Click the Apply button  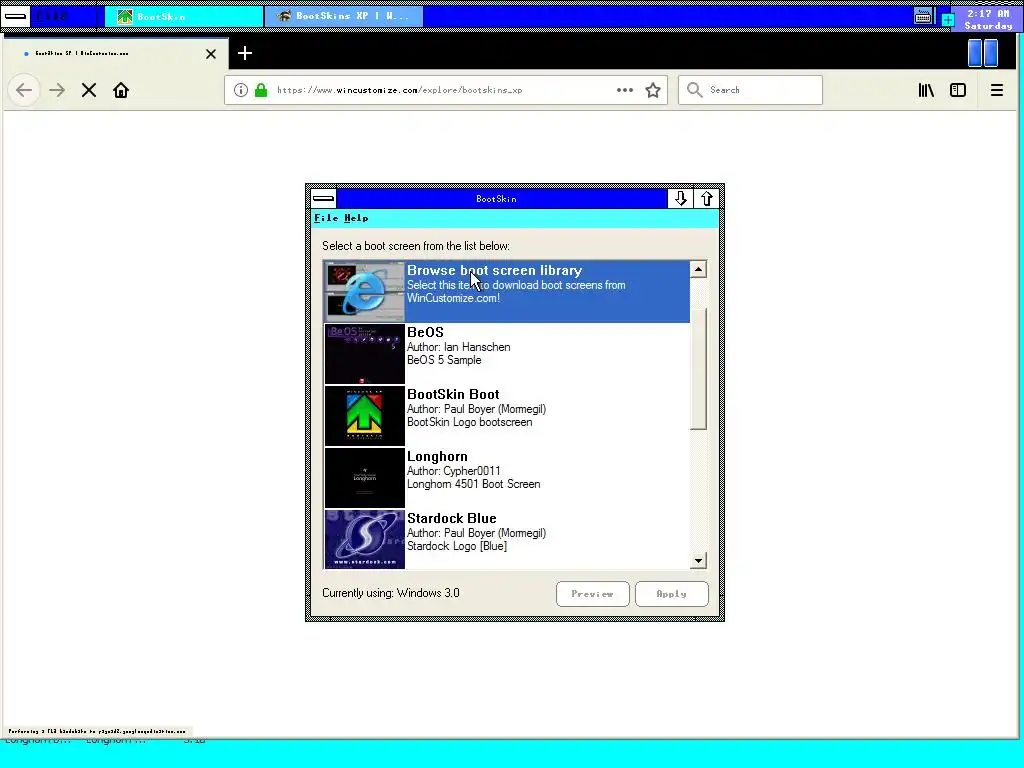pyautogui.click(x=671, y=594)
